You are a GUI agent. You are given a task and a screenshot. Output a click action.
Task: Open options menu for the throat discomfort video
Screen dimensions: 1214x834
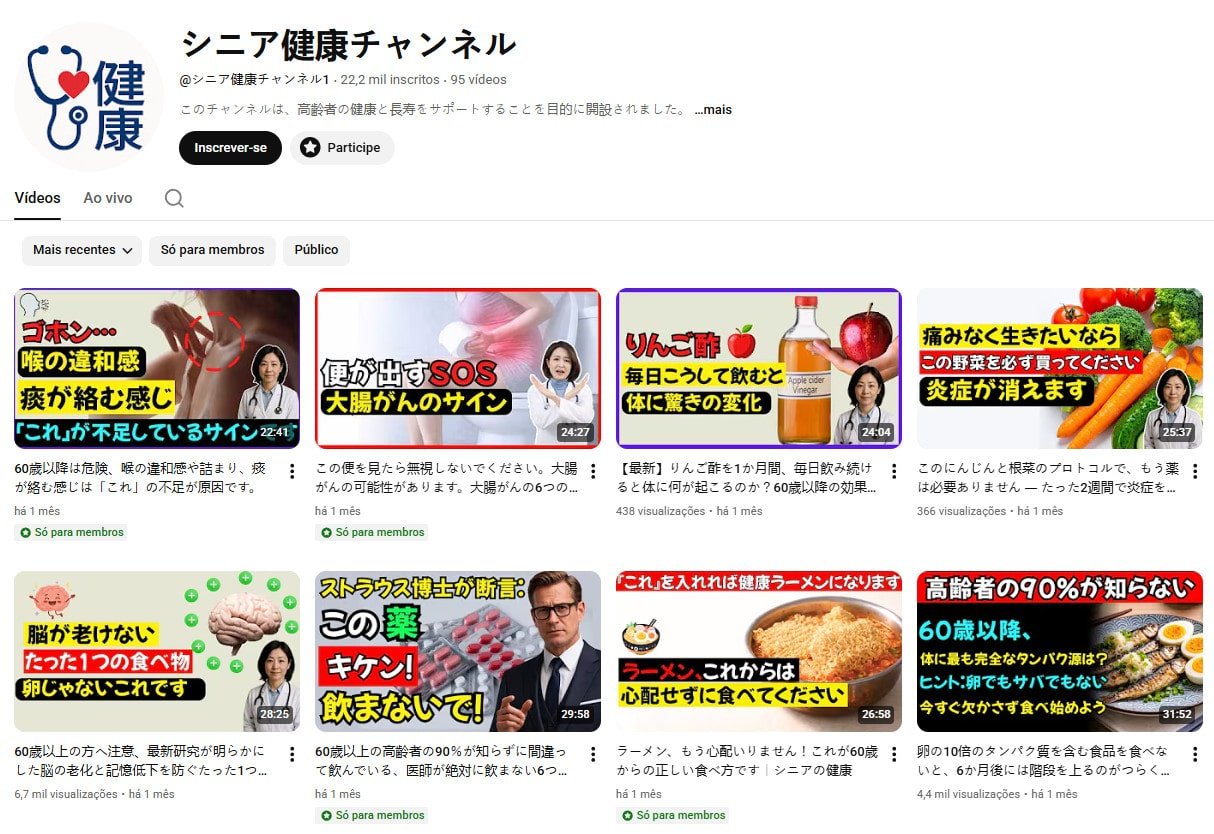tap(291, 471)
